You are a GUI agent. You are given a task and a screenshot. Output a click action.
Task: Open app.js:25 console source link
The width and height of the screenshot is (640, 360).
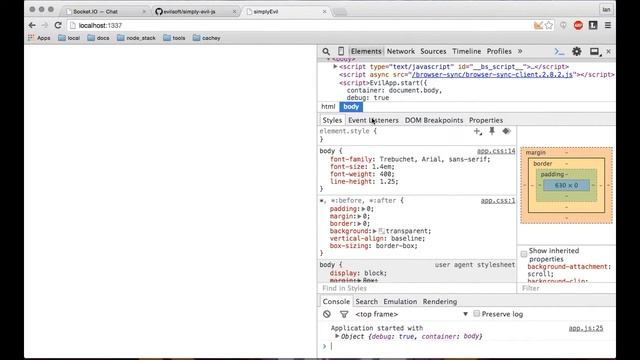click(x=586, y=328)
